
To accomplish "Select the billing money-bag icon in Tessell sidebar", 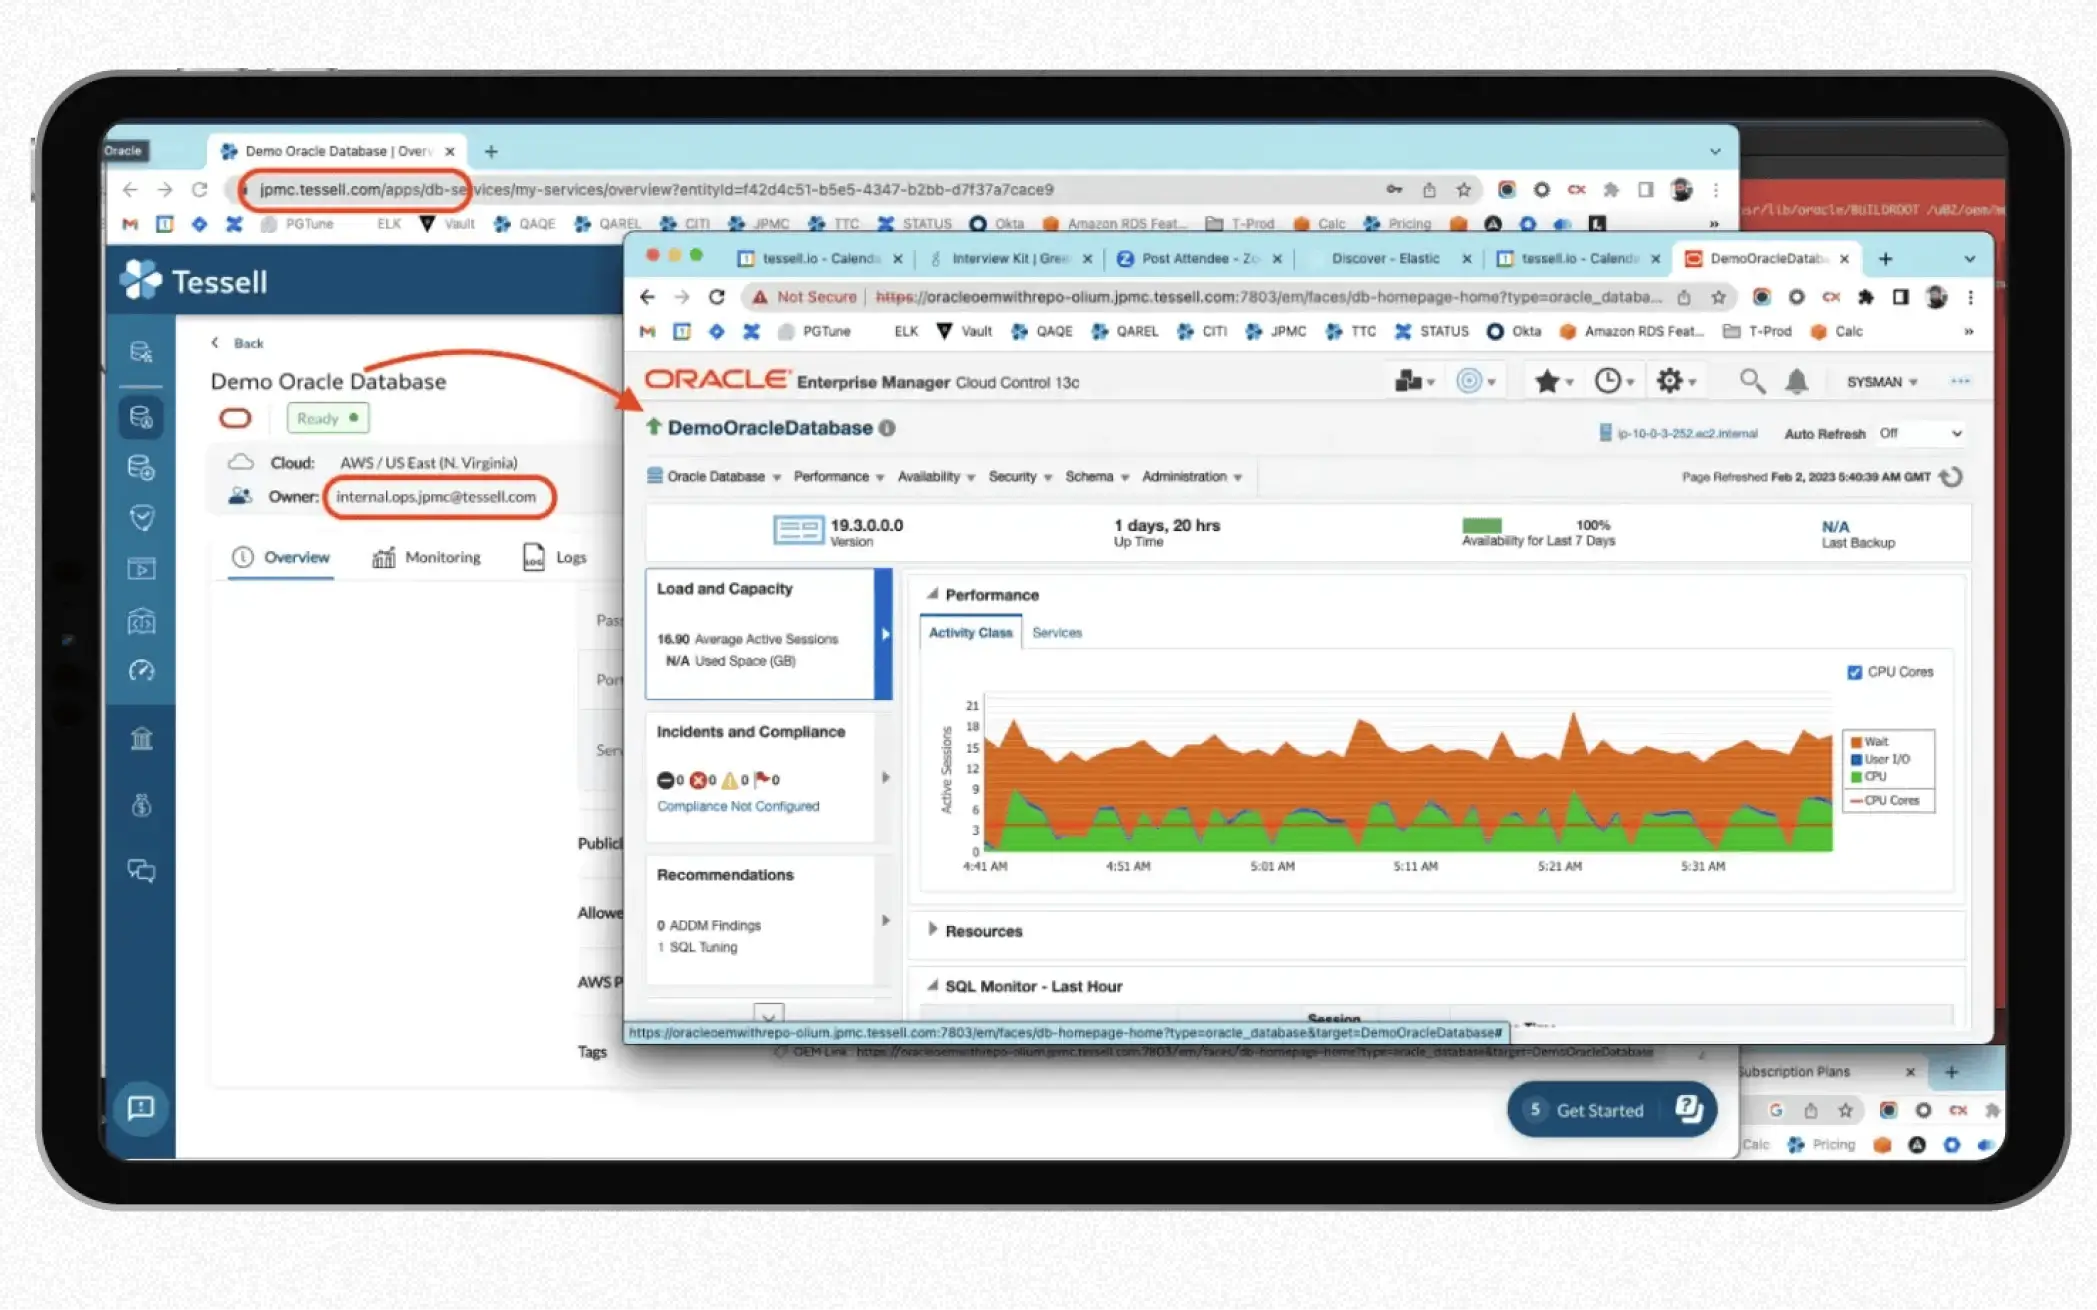I will tap(141, 807).
